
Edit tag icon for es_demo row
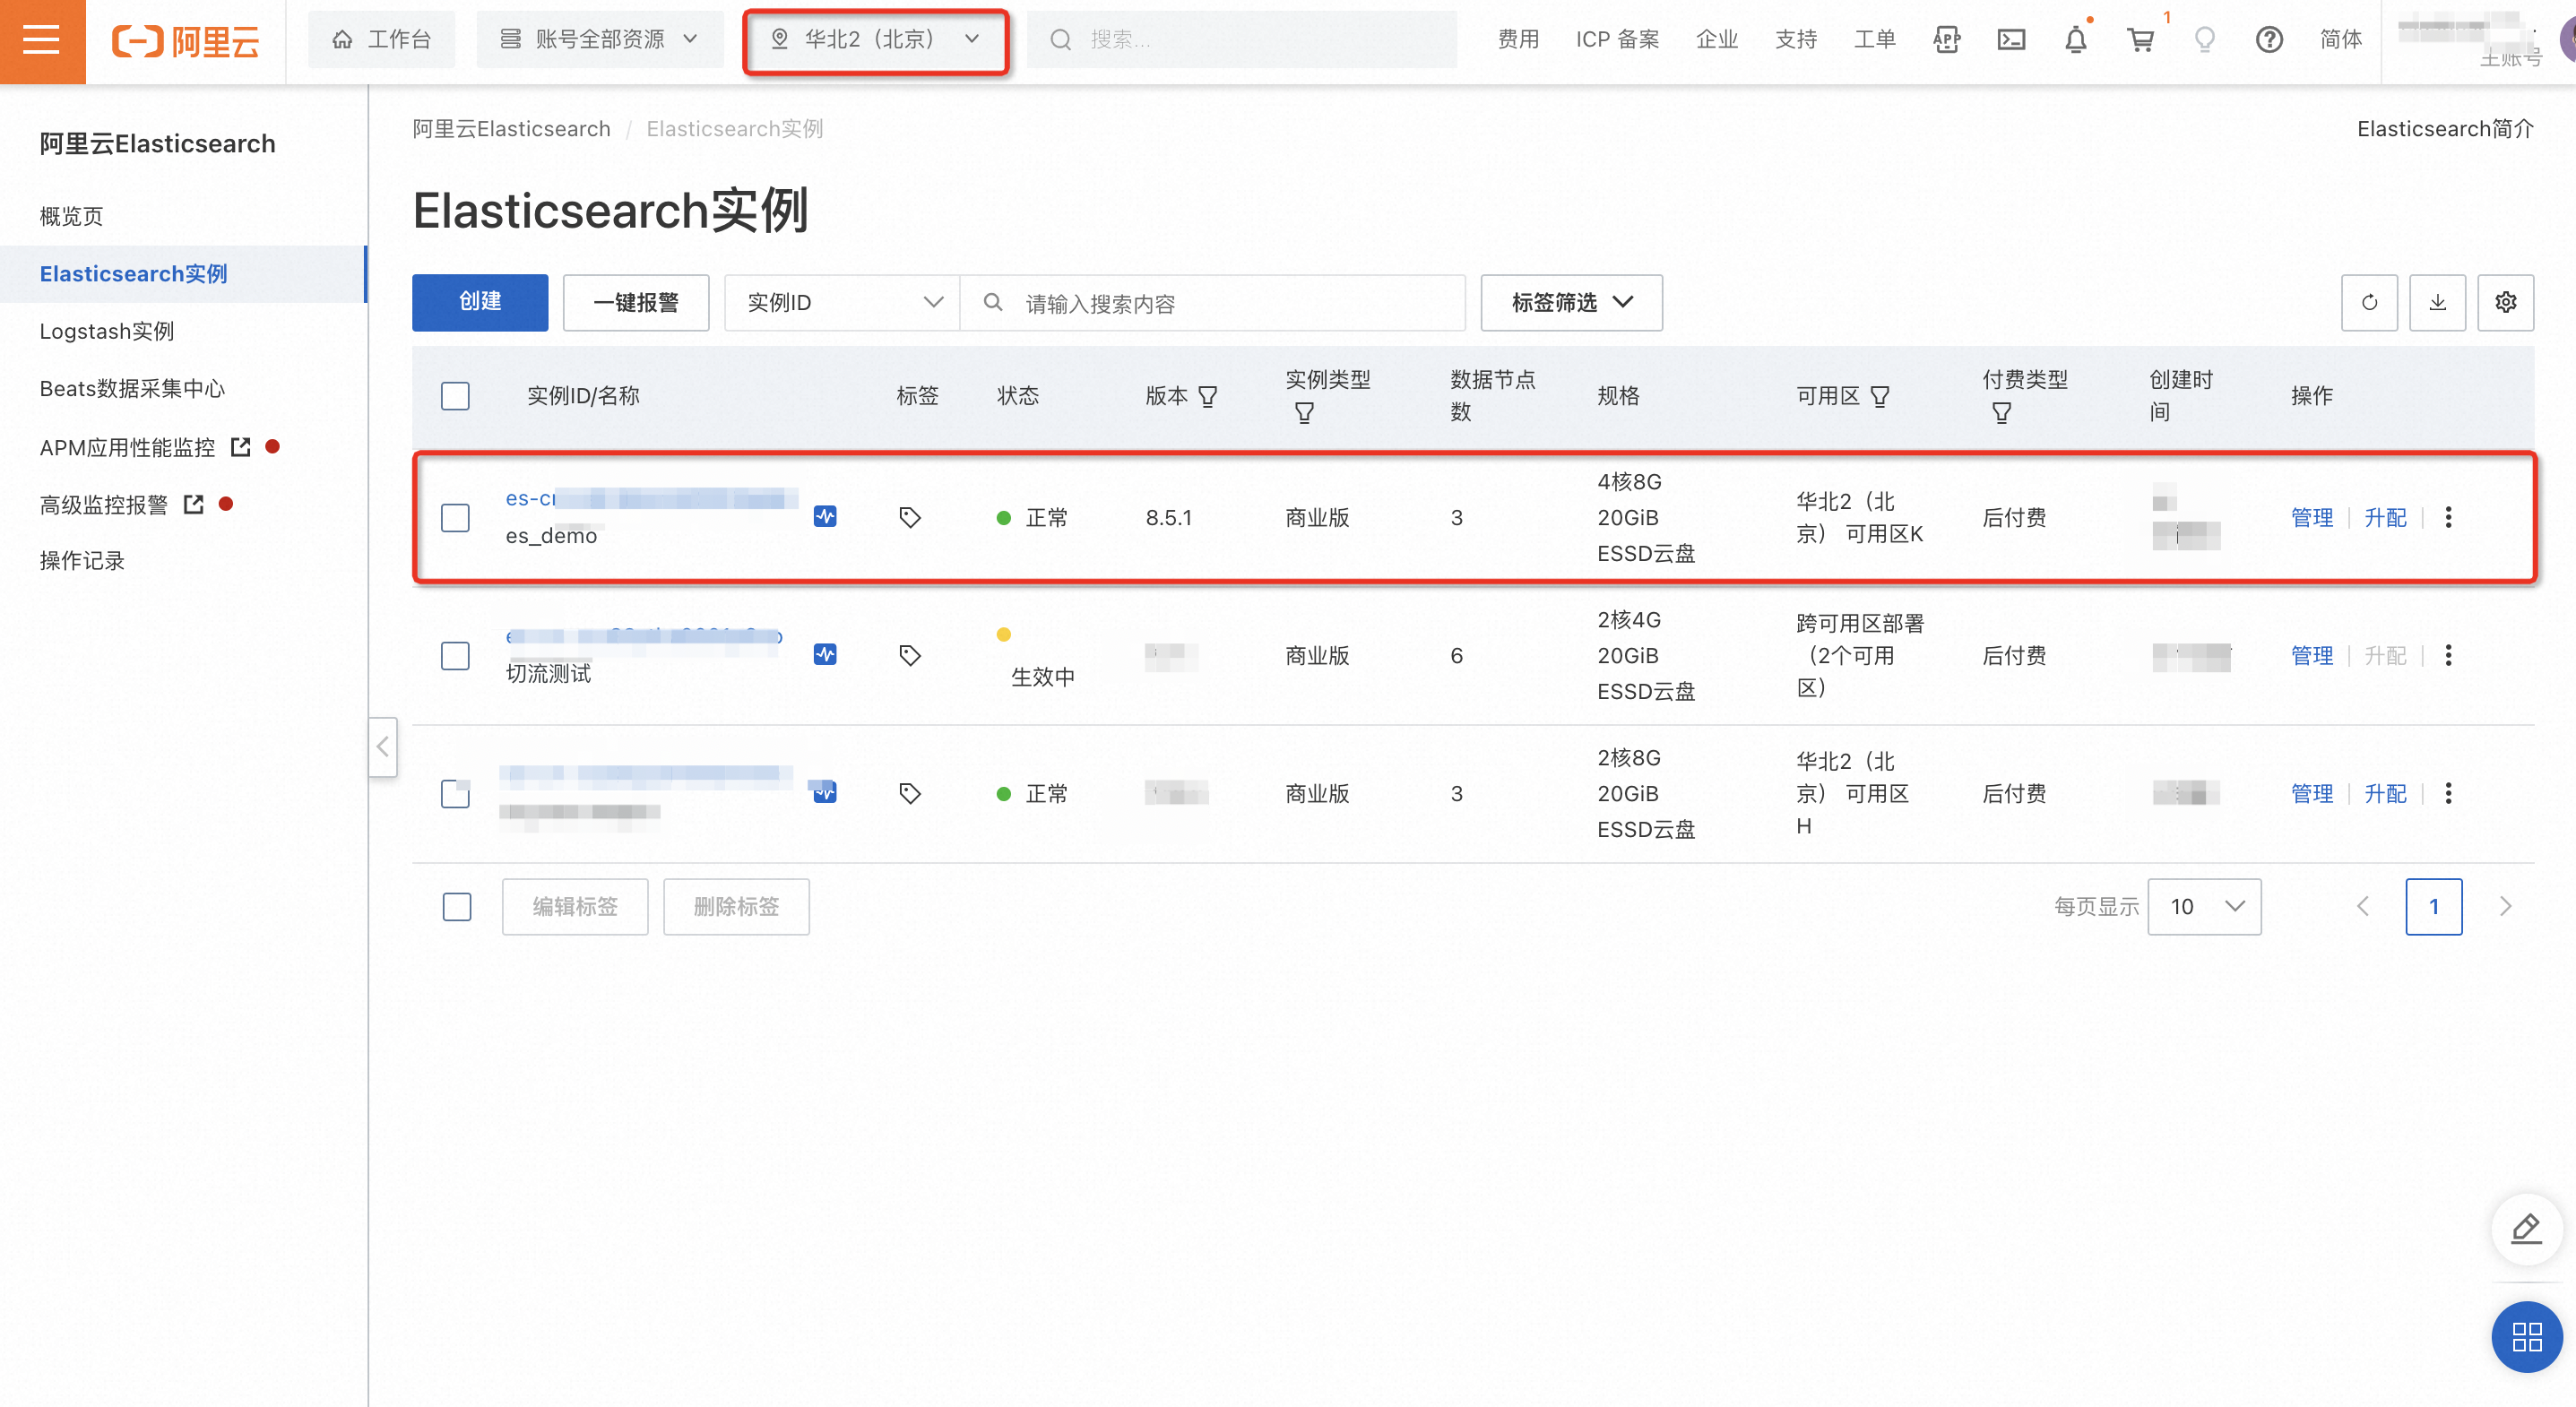tap(909, 517)
